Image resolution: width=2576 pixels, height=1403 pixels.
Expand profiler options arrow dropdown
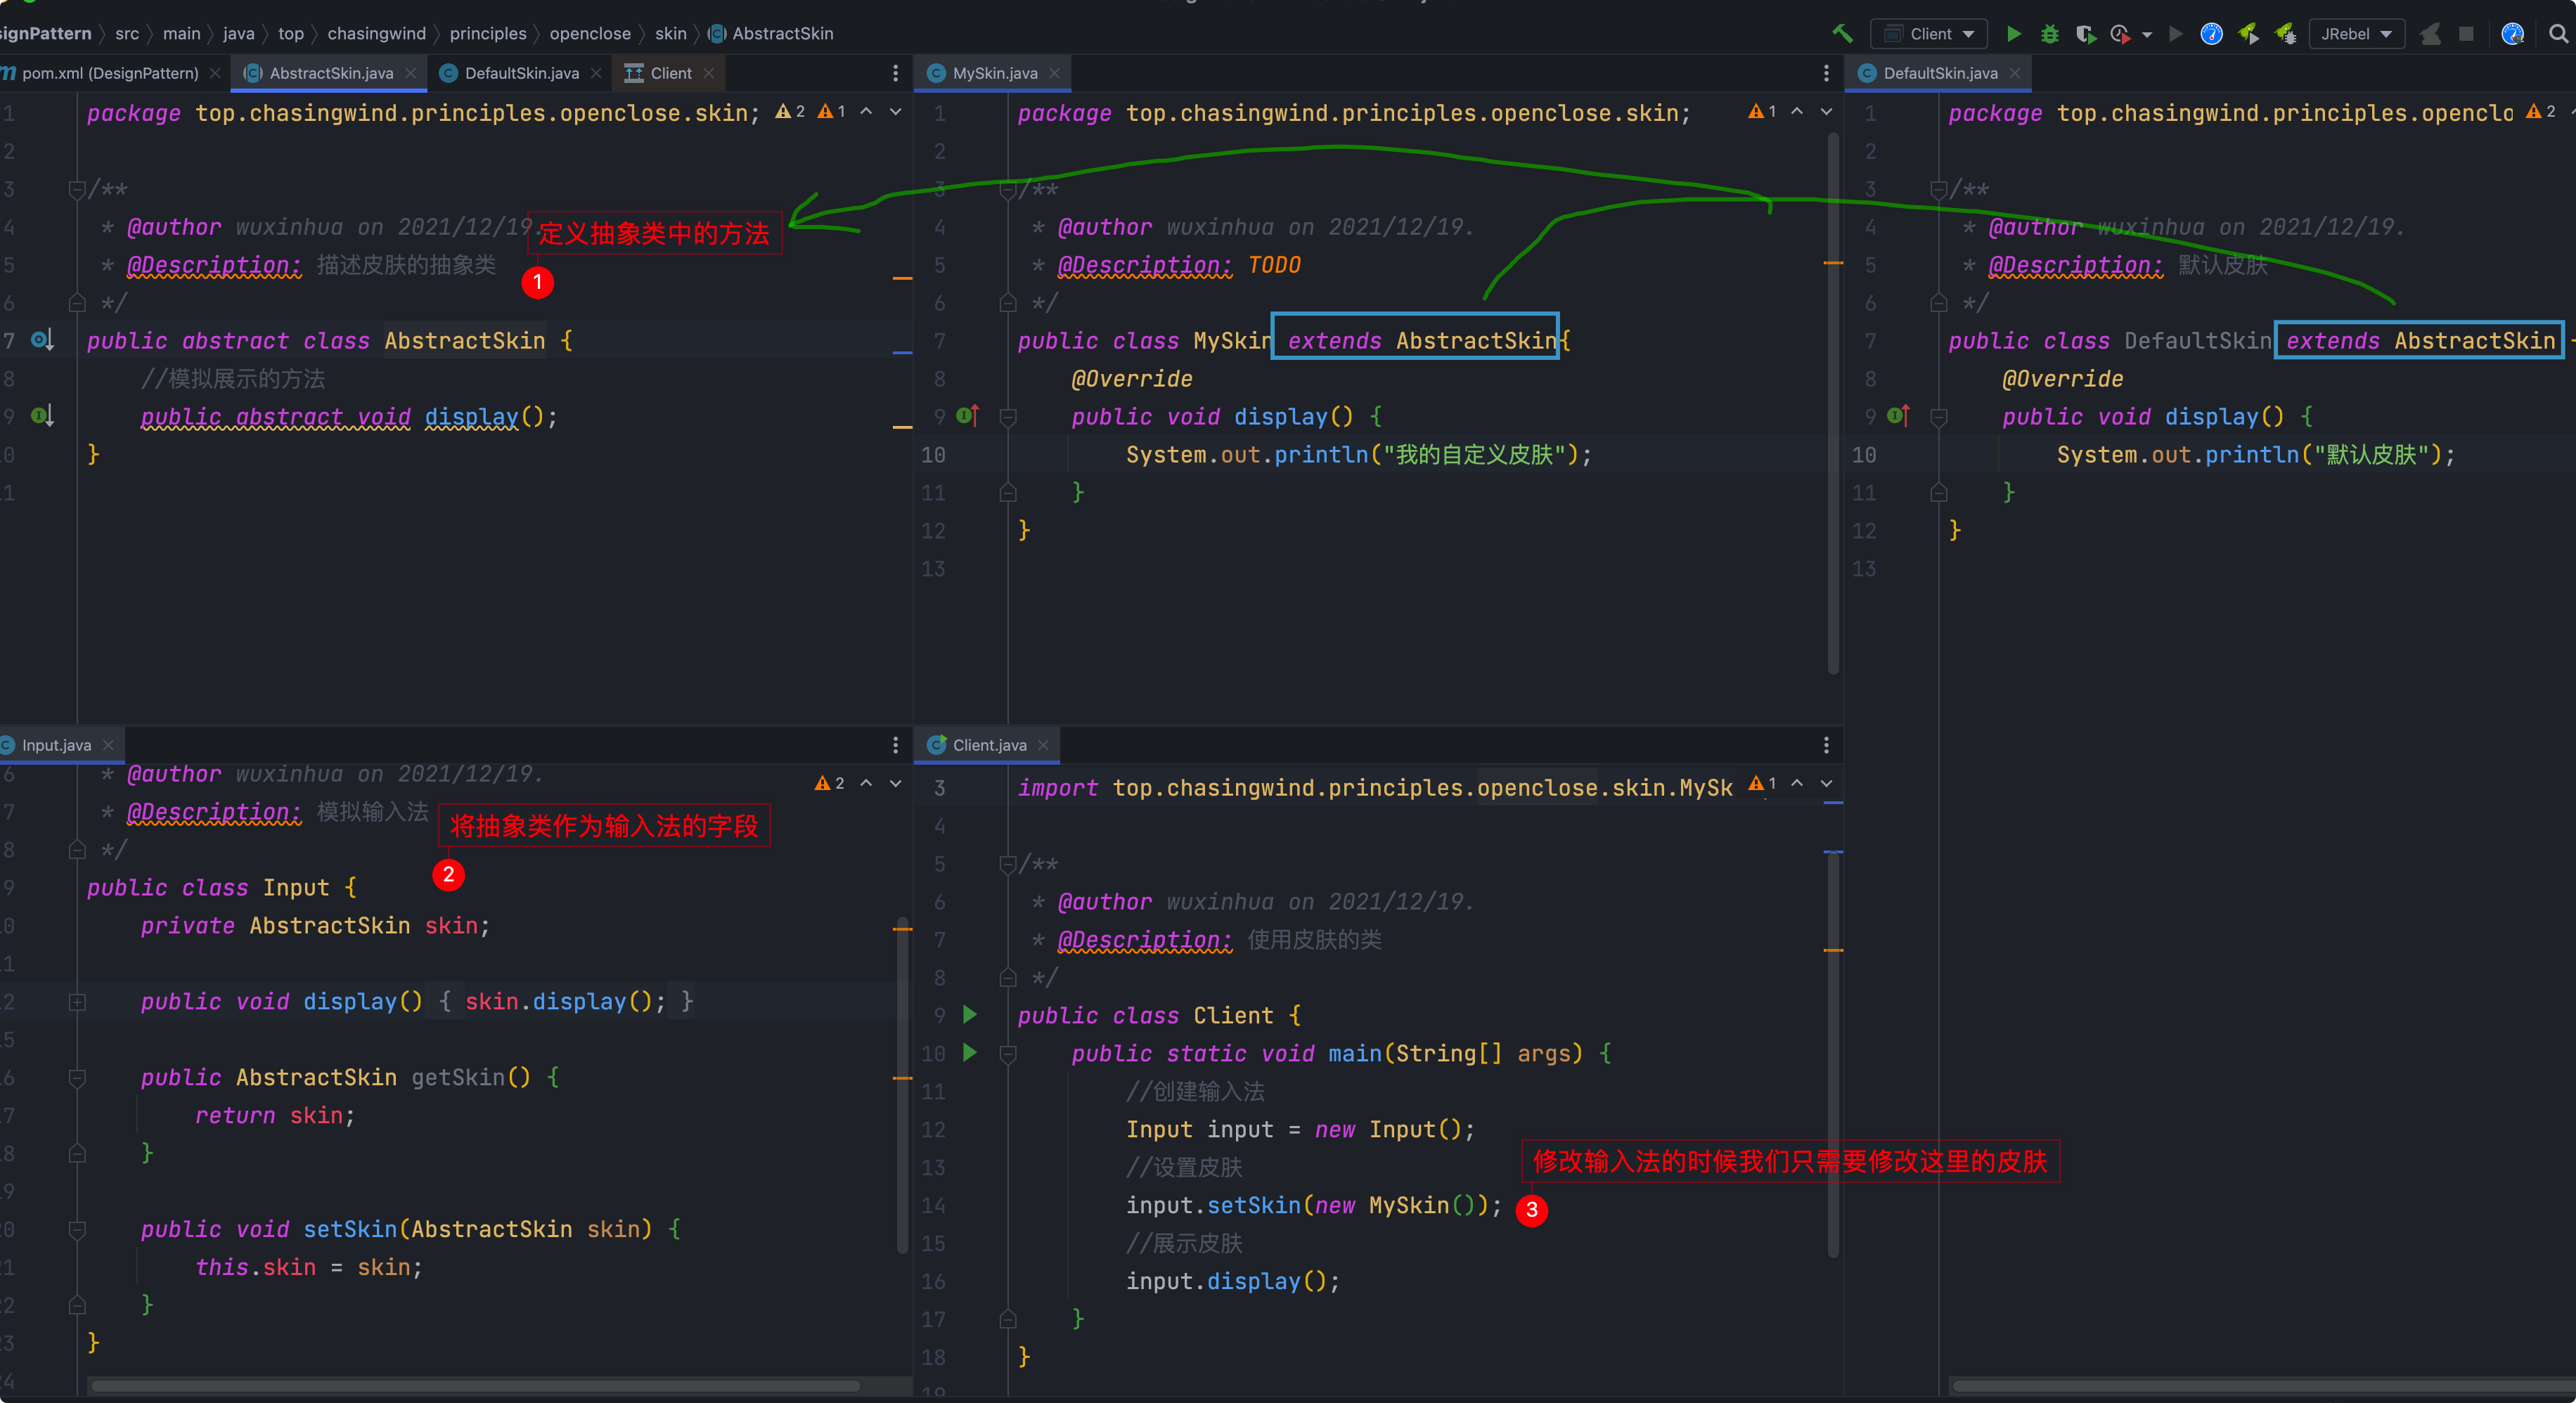(2147, 35)
